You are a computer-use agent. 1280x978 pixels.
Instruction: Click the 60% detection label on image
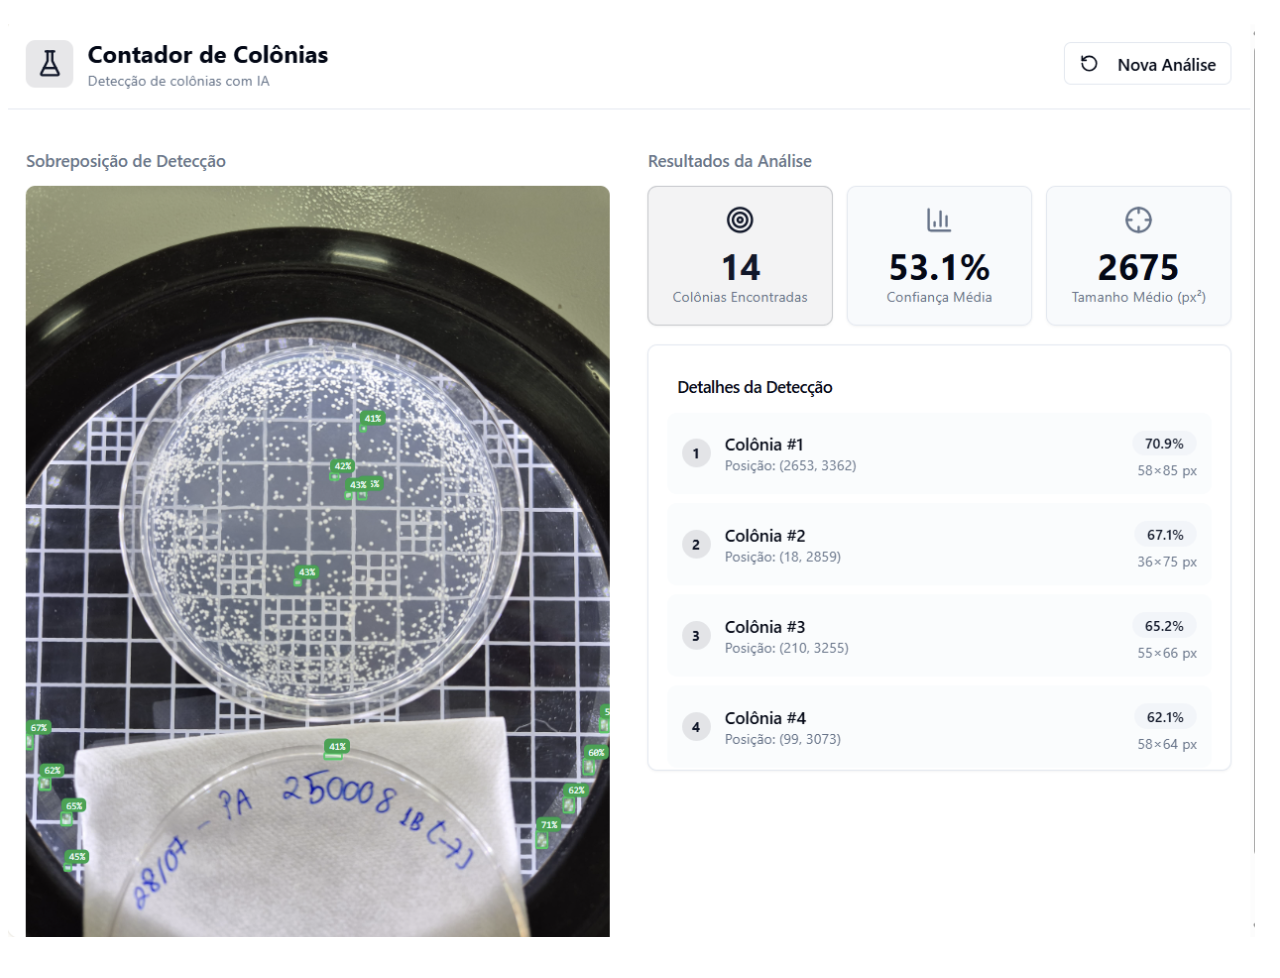coord(596,753)
